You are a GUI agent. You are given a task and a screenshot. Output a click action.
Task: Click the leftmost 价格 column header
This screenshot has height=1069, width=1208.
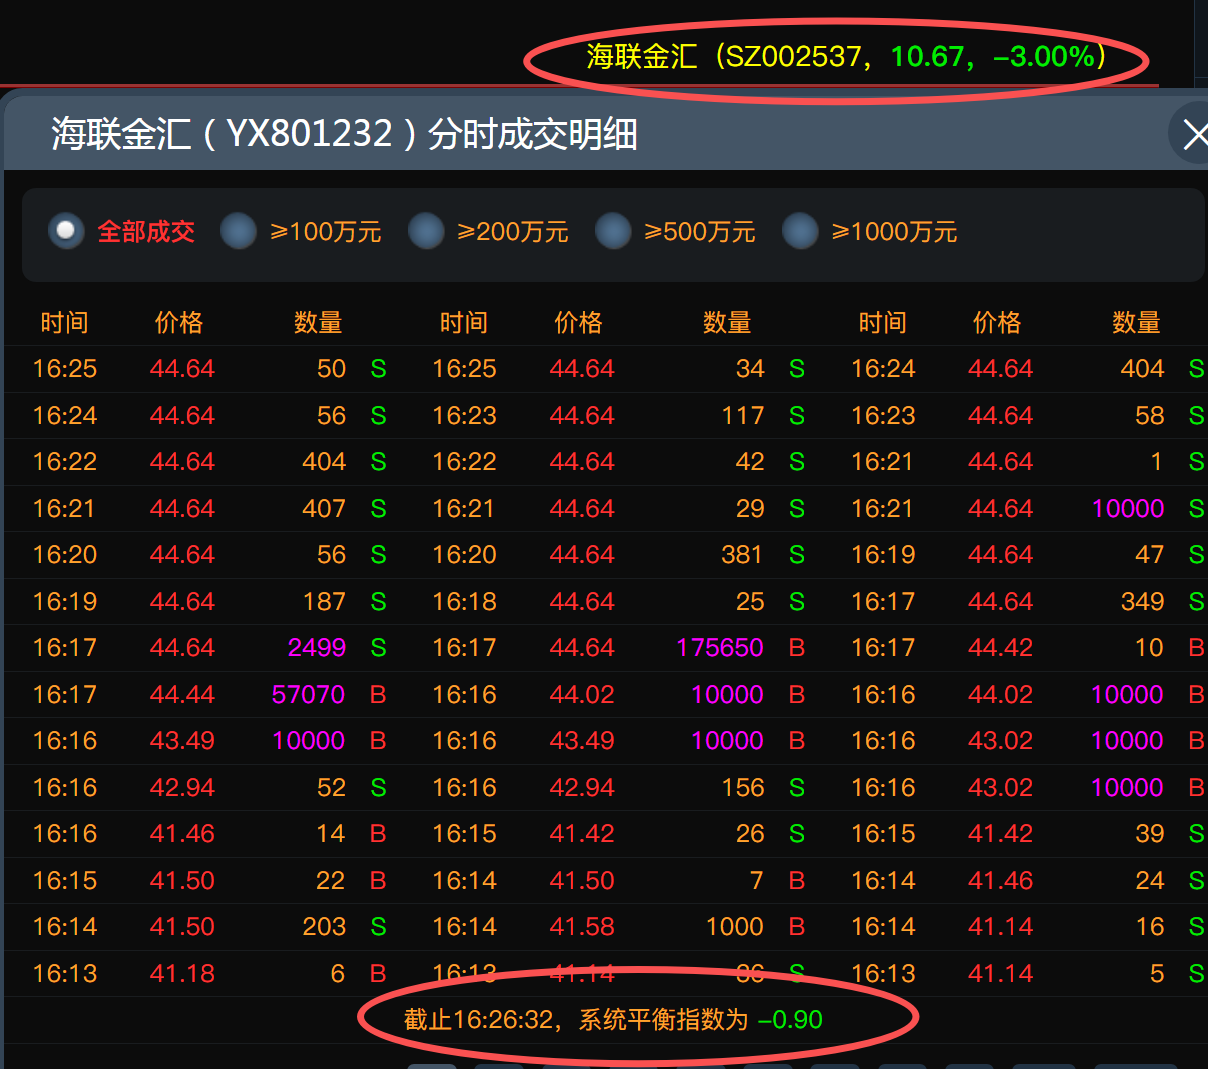coord(179,322)
